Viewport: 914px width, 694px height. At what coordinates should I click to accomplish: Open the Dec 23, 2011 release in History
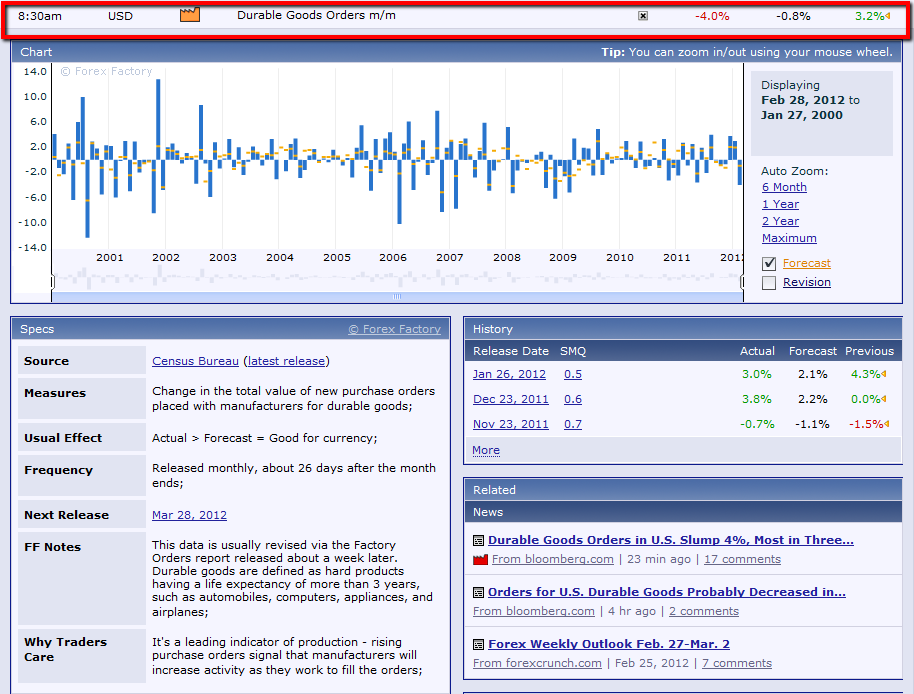[x=511, y=399]
